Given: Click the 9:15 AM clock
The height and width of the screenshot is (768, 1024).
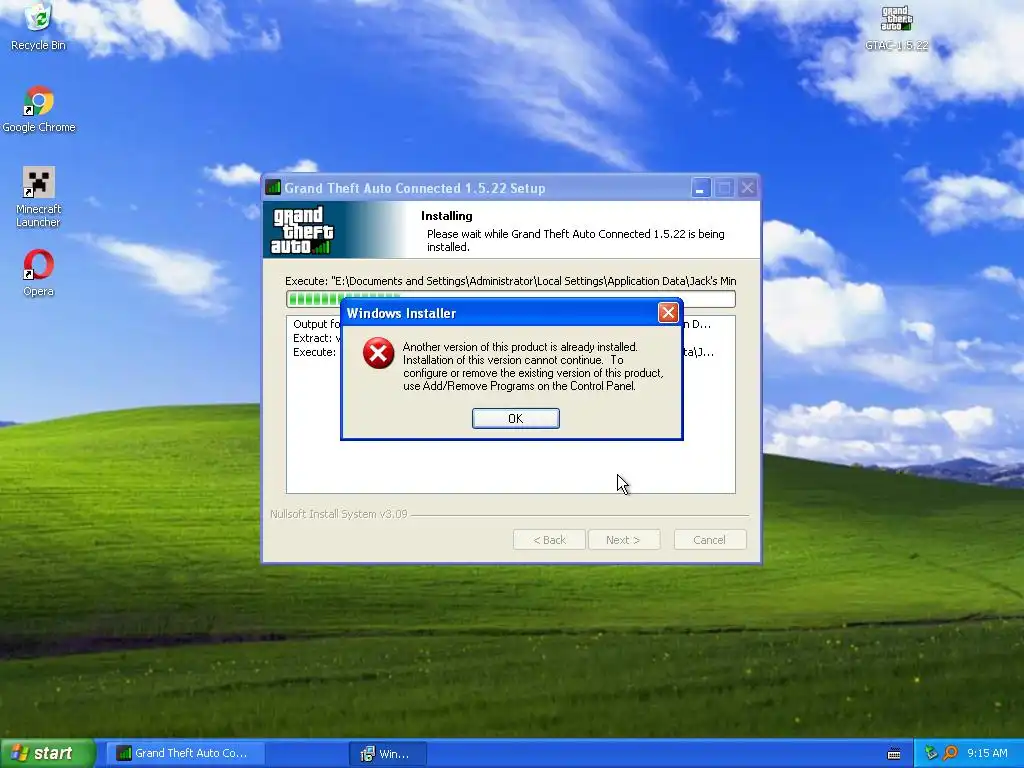Looking at the screenshot, I should coord(987,753).
